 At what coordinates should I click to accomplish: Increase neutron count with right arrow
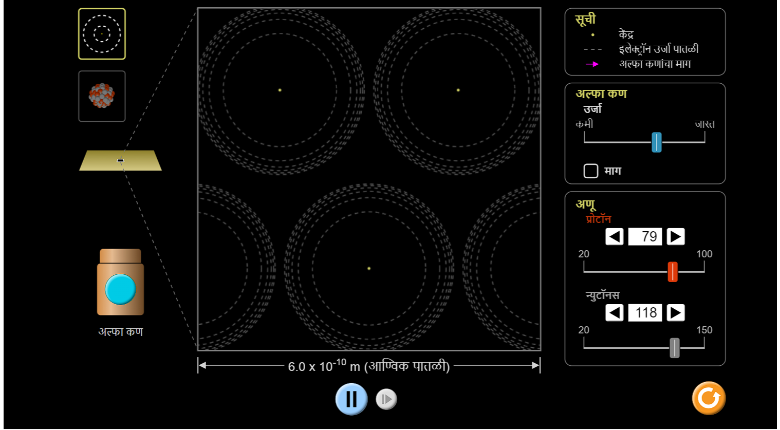(676, 312)
